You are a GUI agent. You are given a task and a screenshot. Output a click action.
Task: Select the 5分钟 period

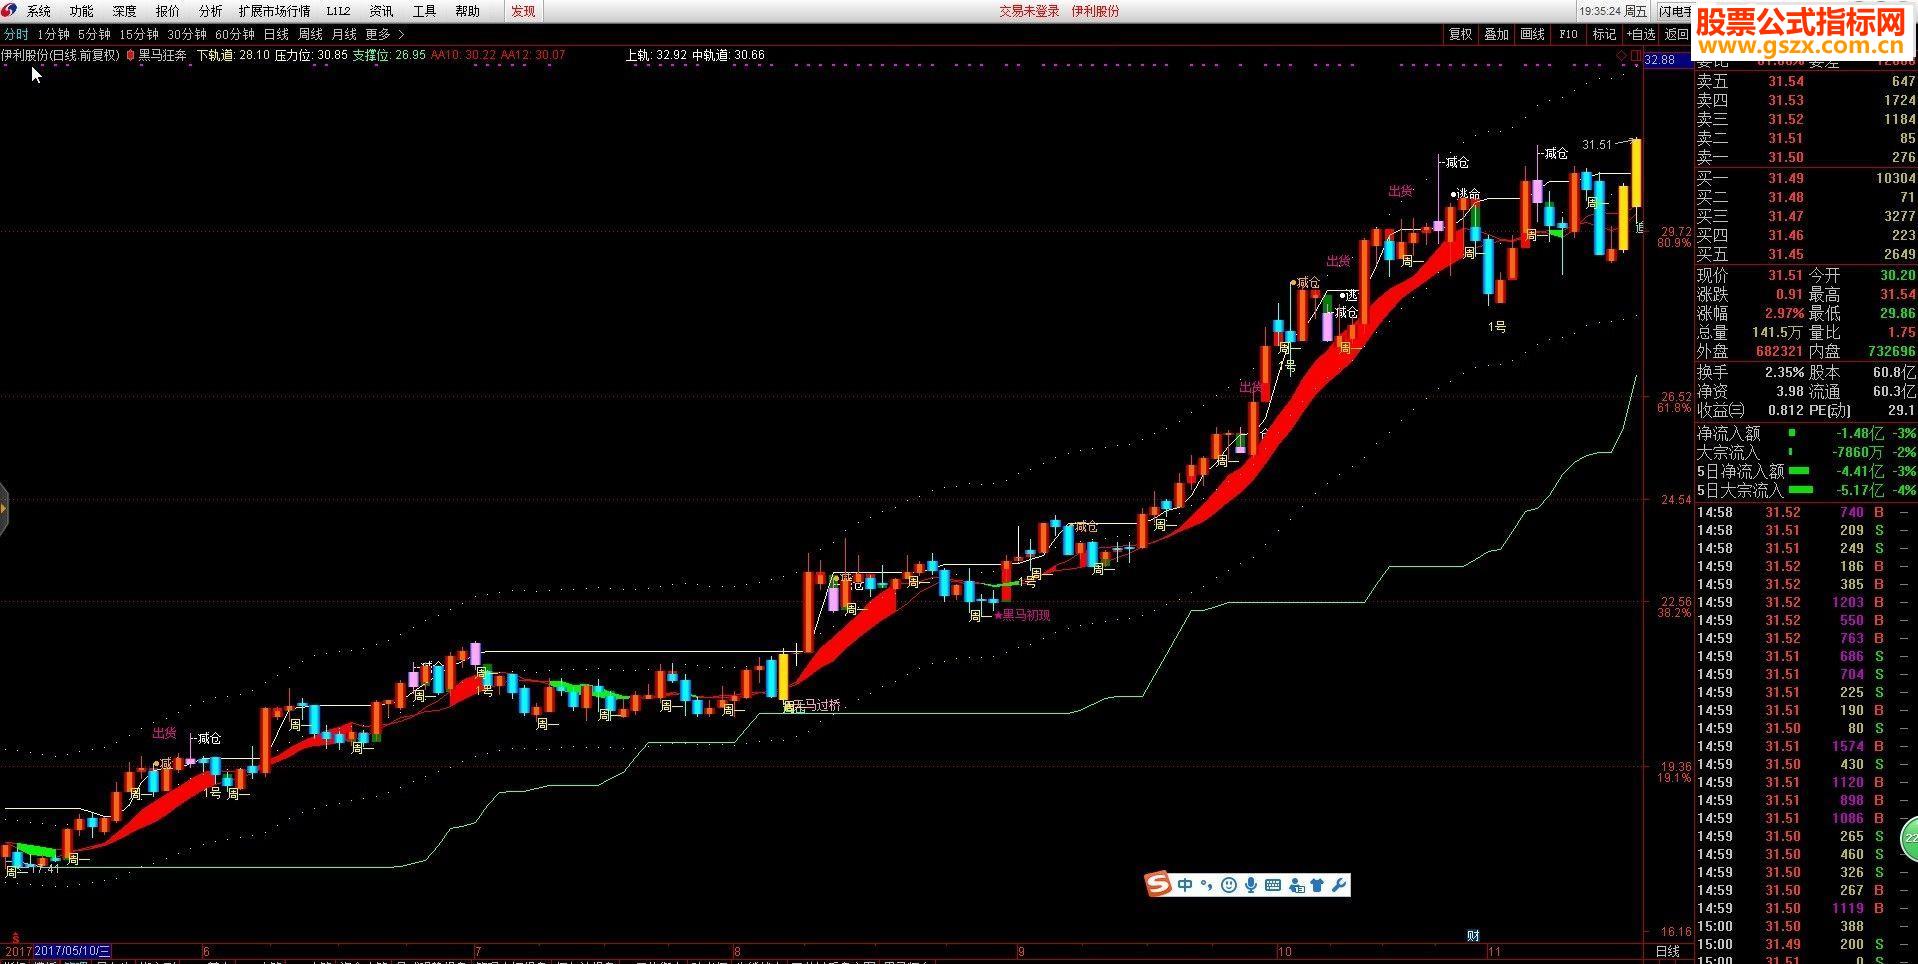coord(94,34)
